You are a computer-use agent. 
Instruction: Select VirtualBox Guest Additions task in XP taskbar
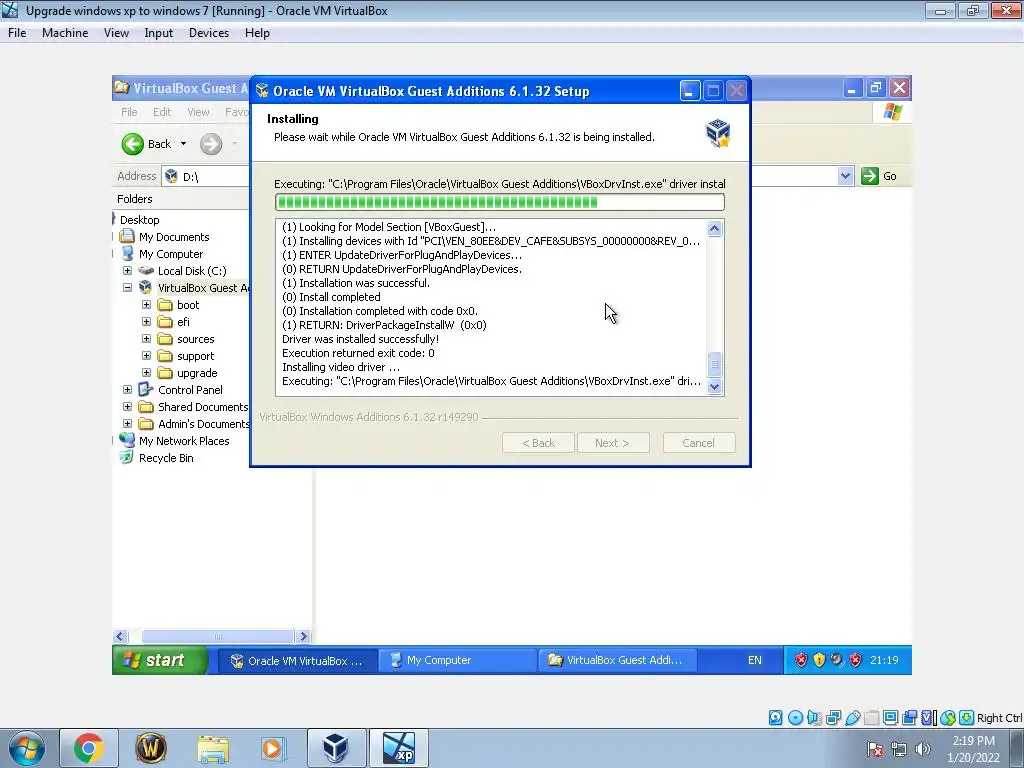pyautogui.click(x=618, y=661)
